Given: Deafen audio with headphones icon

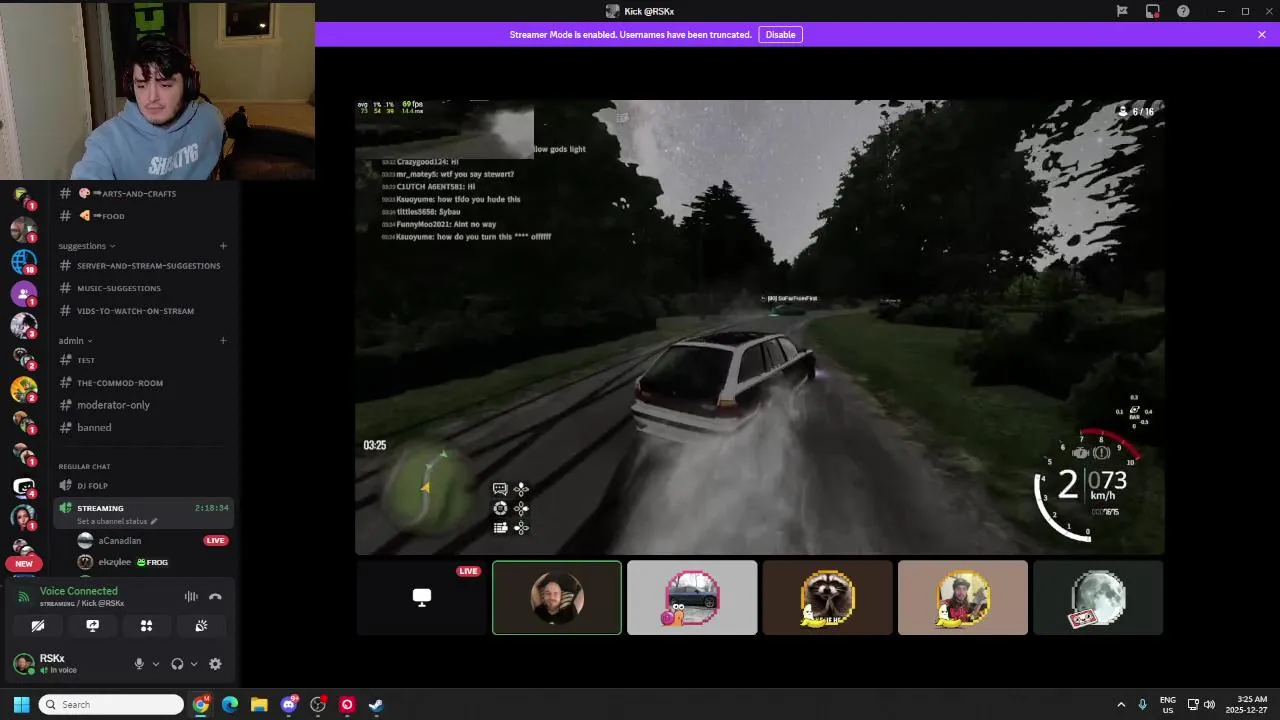Looking at the screenshot, I should [x=177, y=664].
